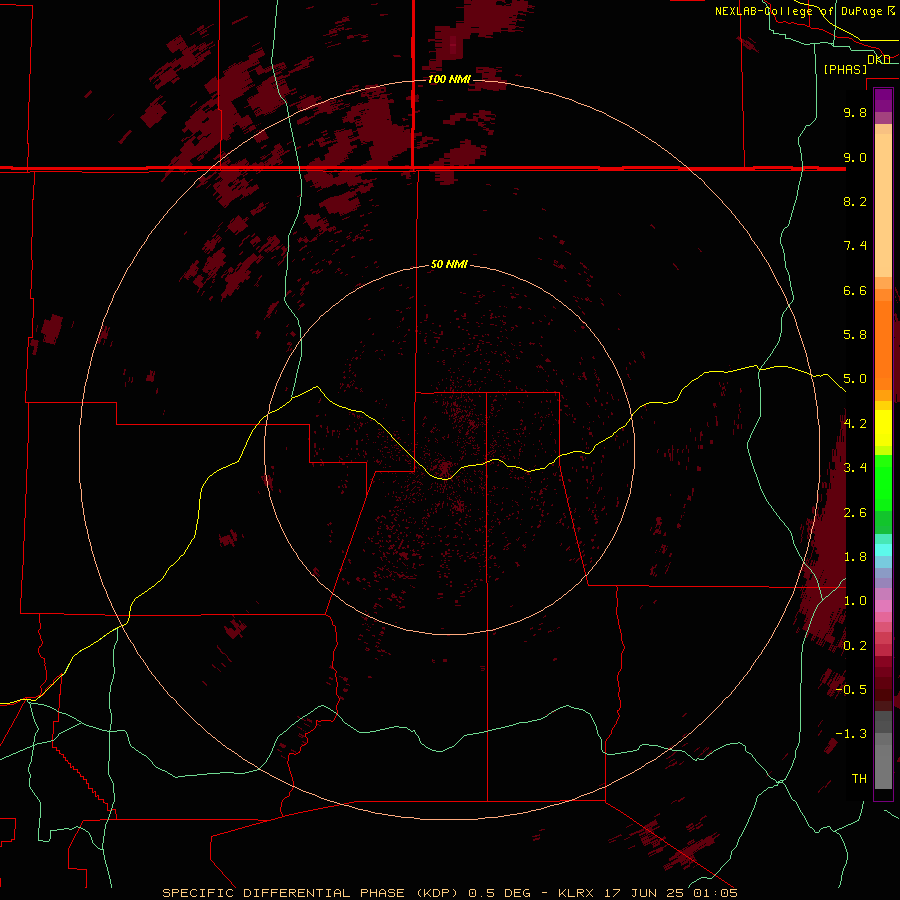
Task: Select the TH threshold label on color scale
Action: tap(859, 778)
